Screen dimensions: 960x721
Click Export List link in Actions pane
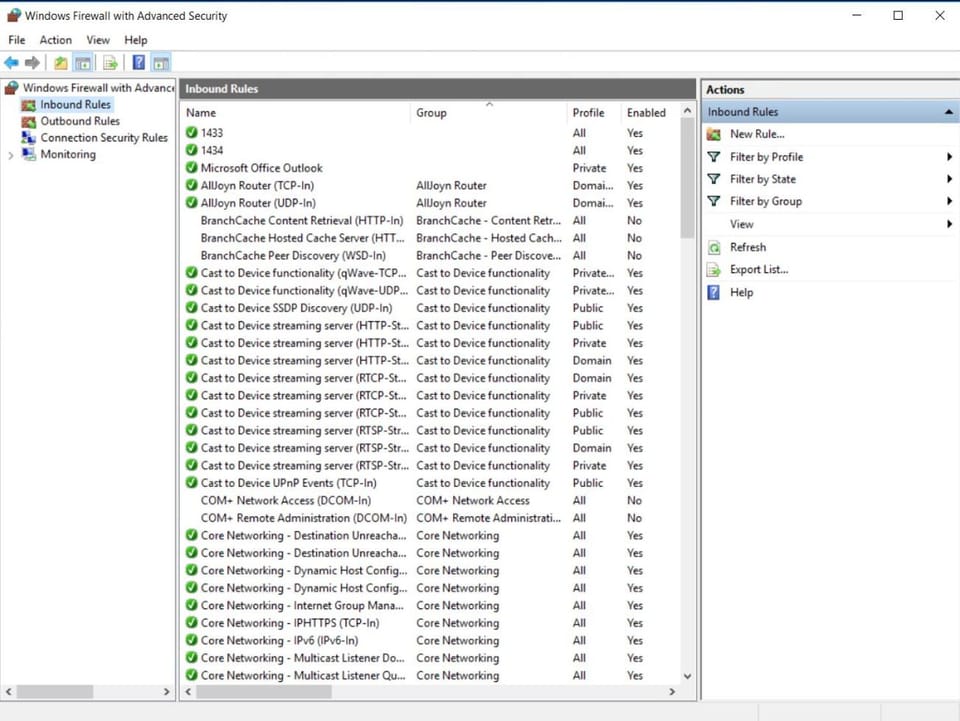click(758, 269)
